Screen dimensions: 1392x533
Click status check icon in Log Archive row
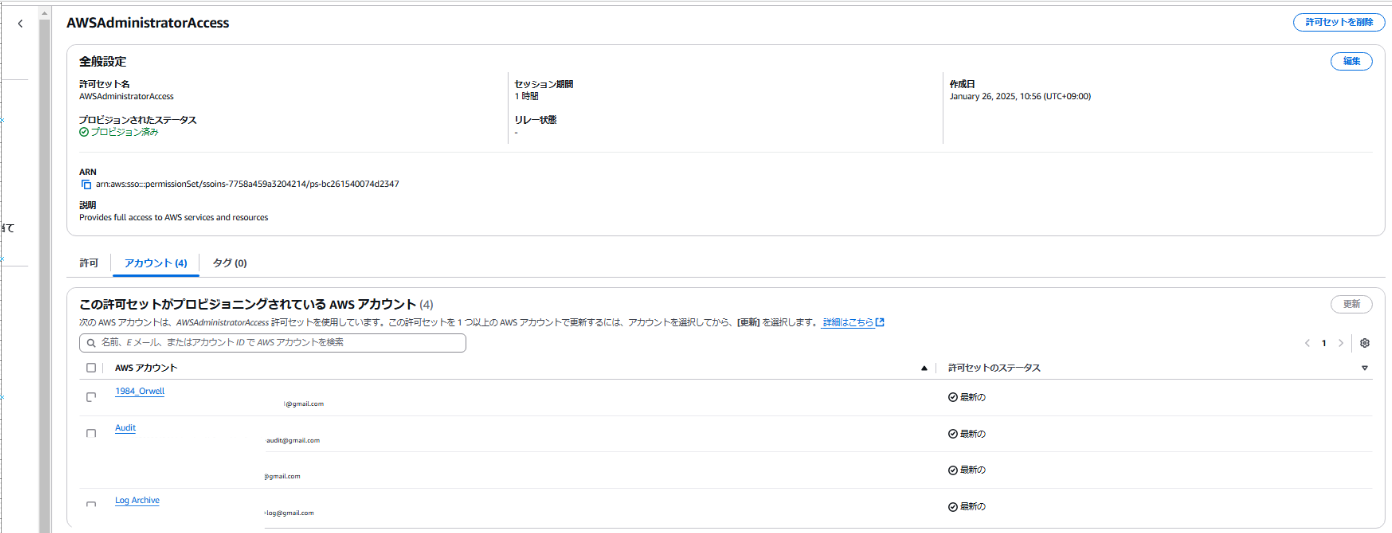pos(953,507)
